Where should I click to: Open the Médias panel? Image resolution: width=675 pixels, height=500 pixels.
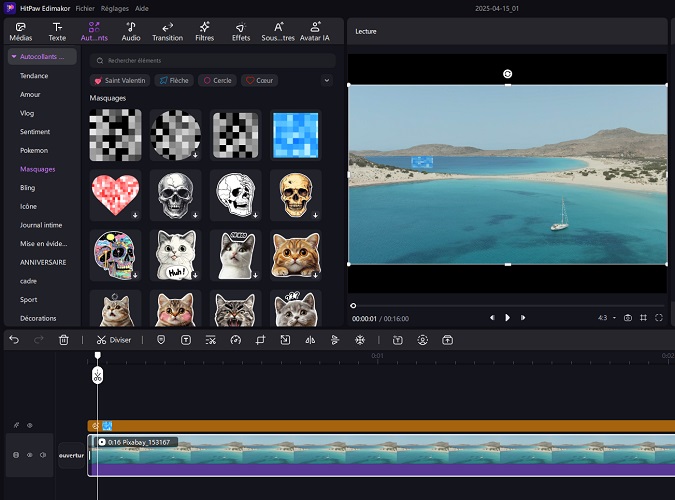(21, 32)
